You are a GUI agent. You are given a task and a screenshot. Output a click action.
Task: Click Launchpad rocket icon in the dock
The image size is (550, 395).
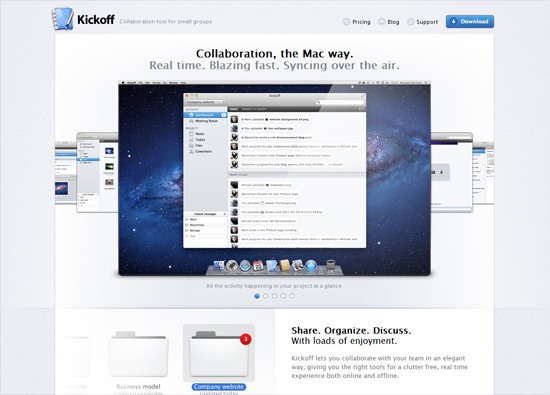232,266
